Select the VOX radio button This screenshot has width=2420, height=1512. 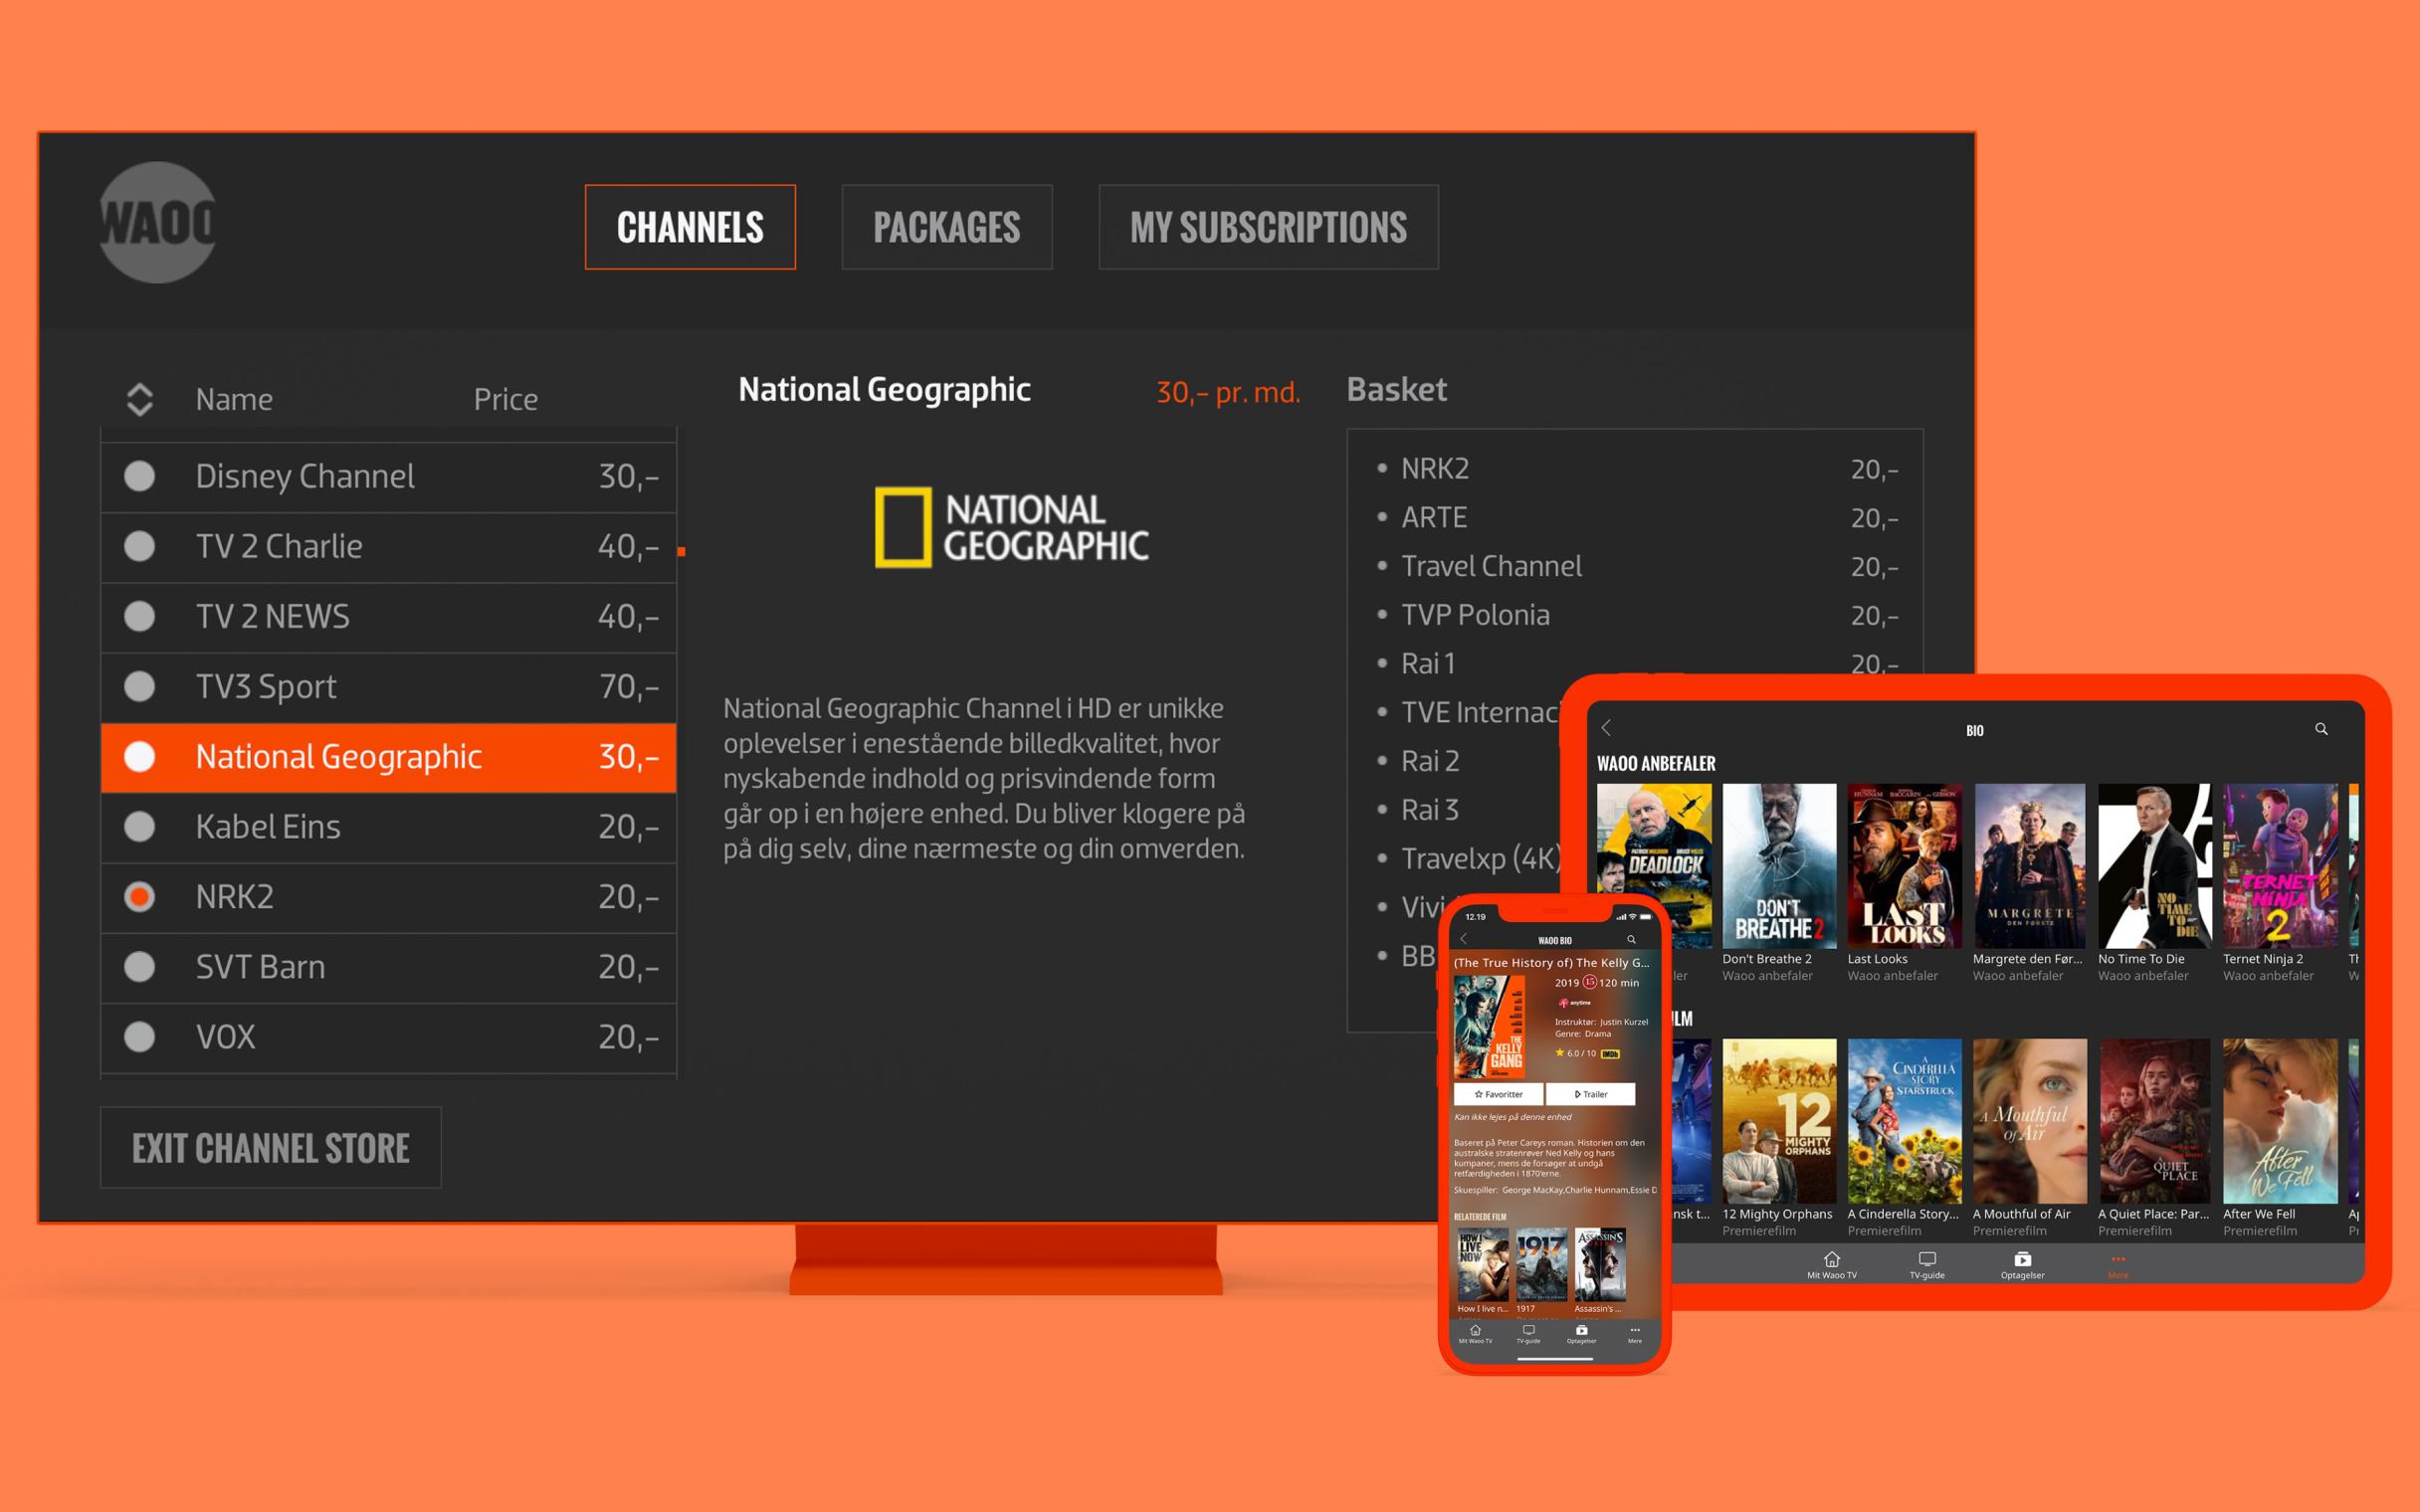pos(139,1037)
